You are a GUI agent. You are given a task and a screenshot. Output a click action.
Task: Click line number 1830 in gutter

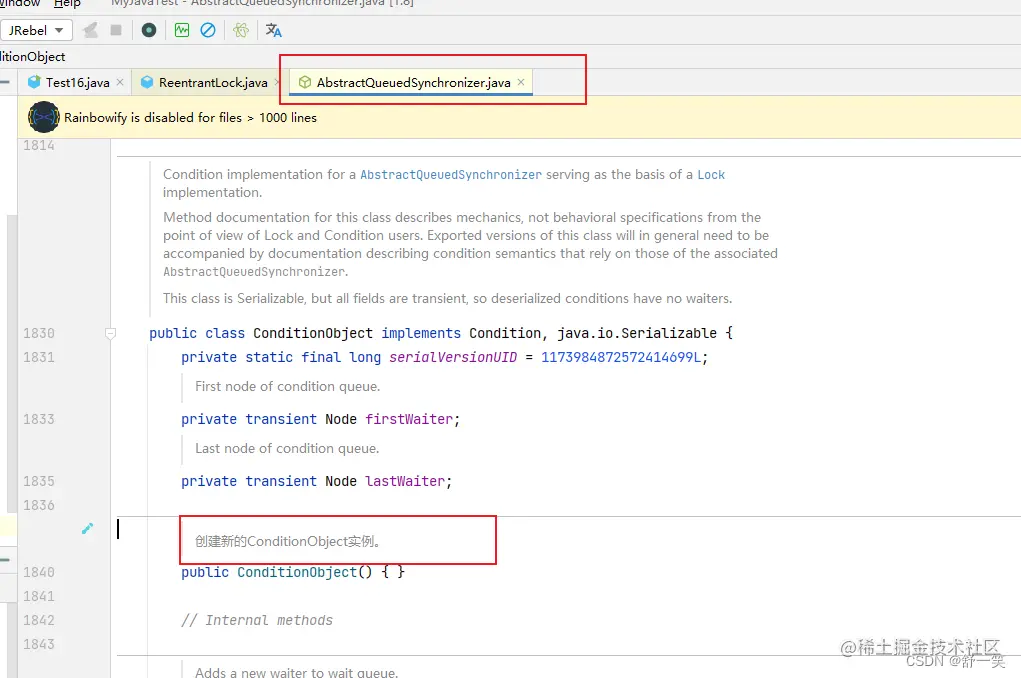coord(39,333)
